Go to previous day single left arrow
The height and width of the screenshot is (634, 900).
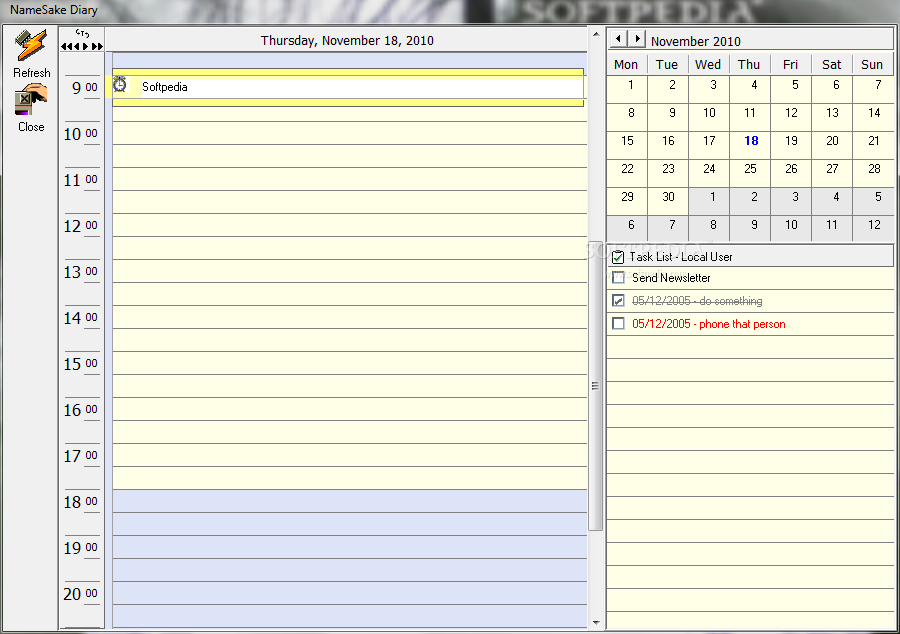coord(78,46)
